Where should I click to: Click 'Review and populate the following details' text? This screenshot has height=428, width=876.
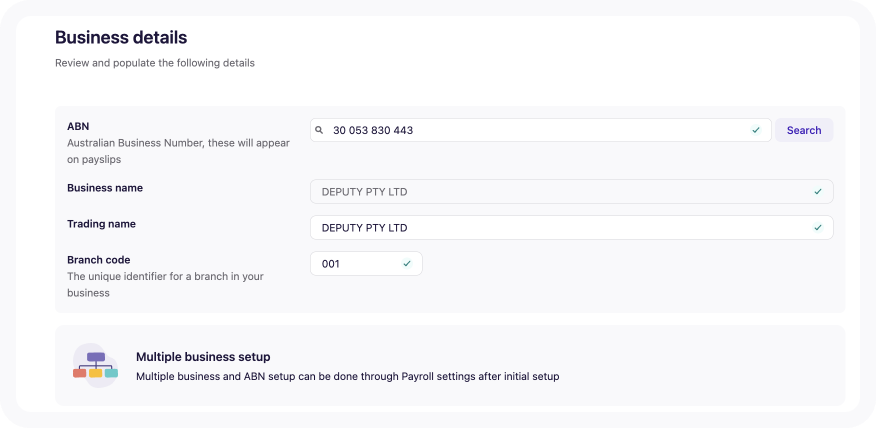click(x=155, y=63)
